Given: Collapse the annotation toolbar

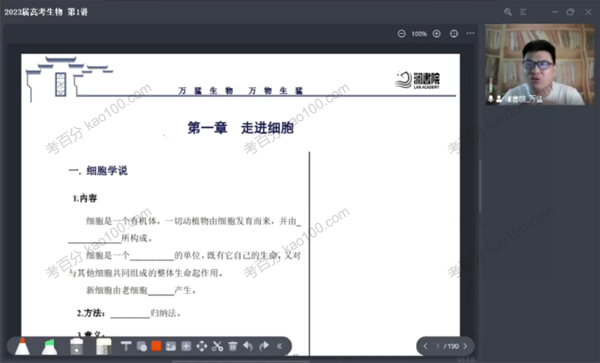Looking at the screenshot, I should [x=280, y=347].
